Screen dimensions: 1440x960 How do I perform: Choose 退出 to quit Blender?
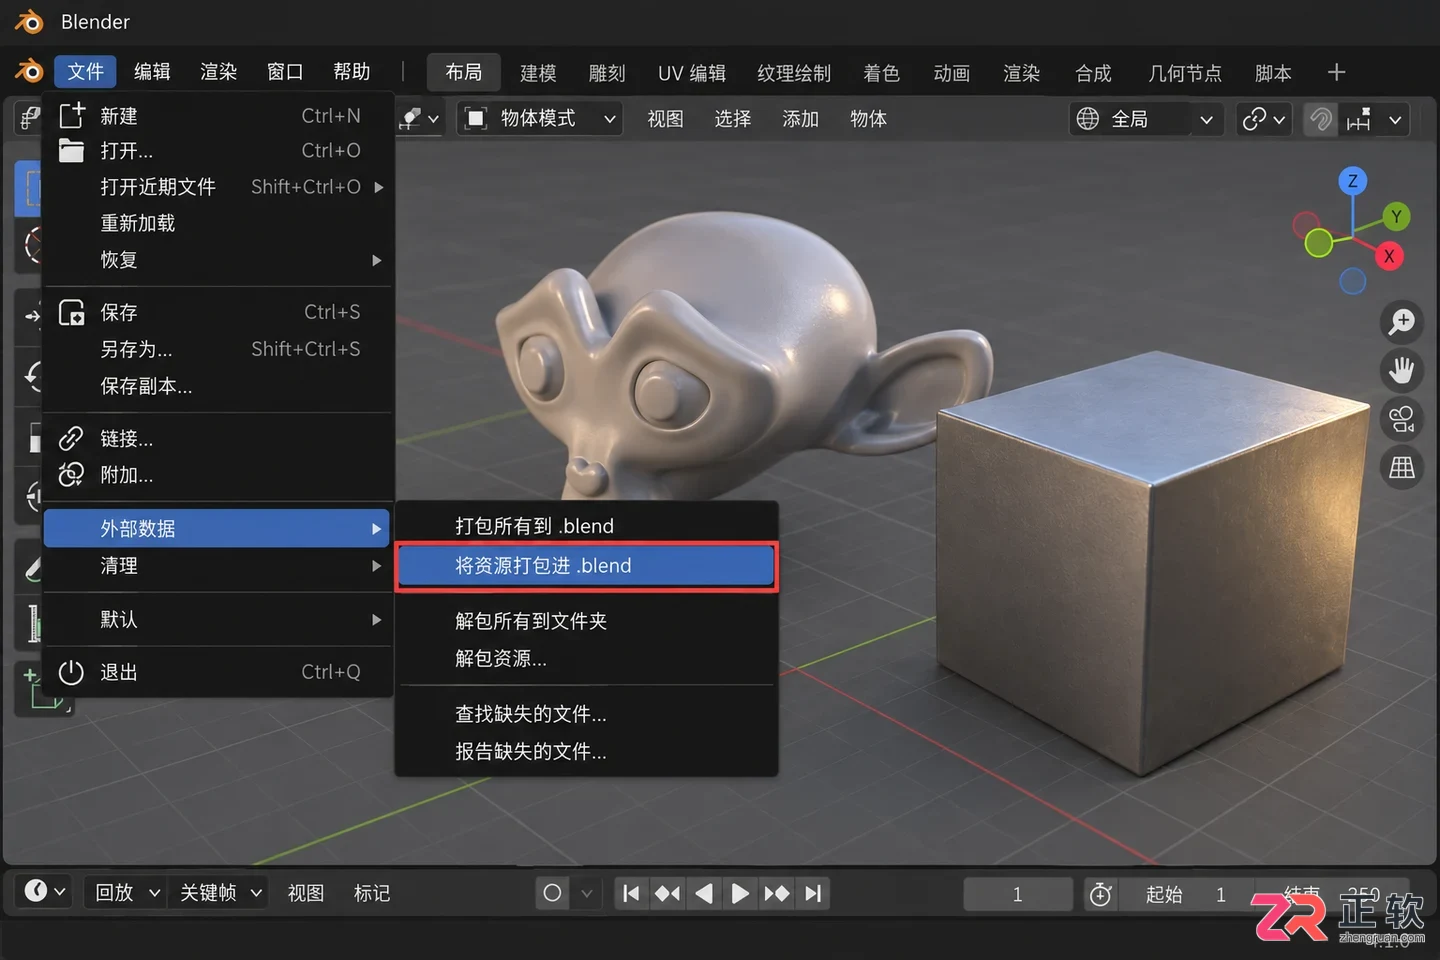[x=218, y=672]
